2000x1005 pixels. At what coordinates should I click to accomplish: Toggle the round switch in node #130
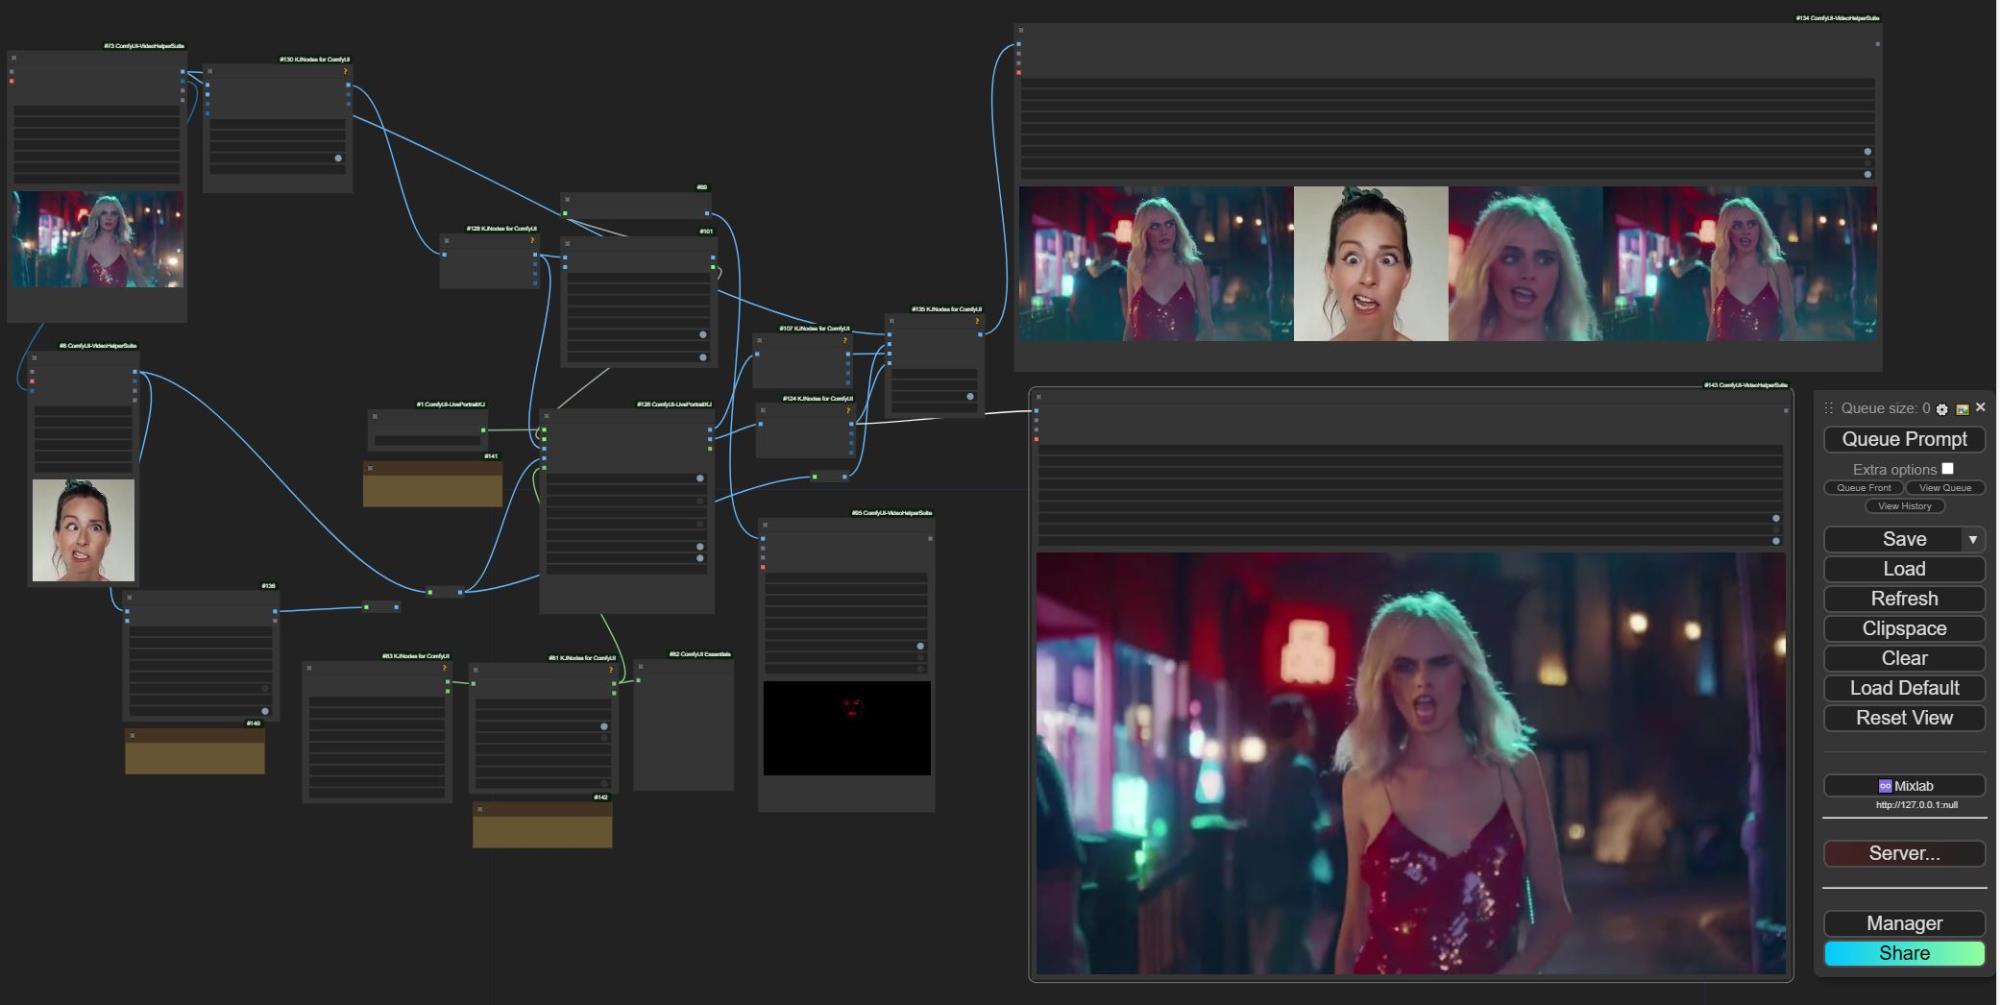pyautogui.click(x=338, y=158)
